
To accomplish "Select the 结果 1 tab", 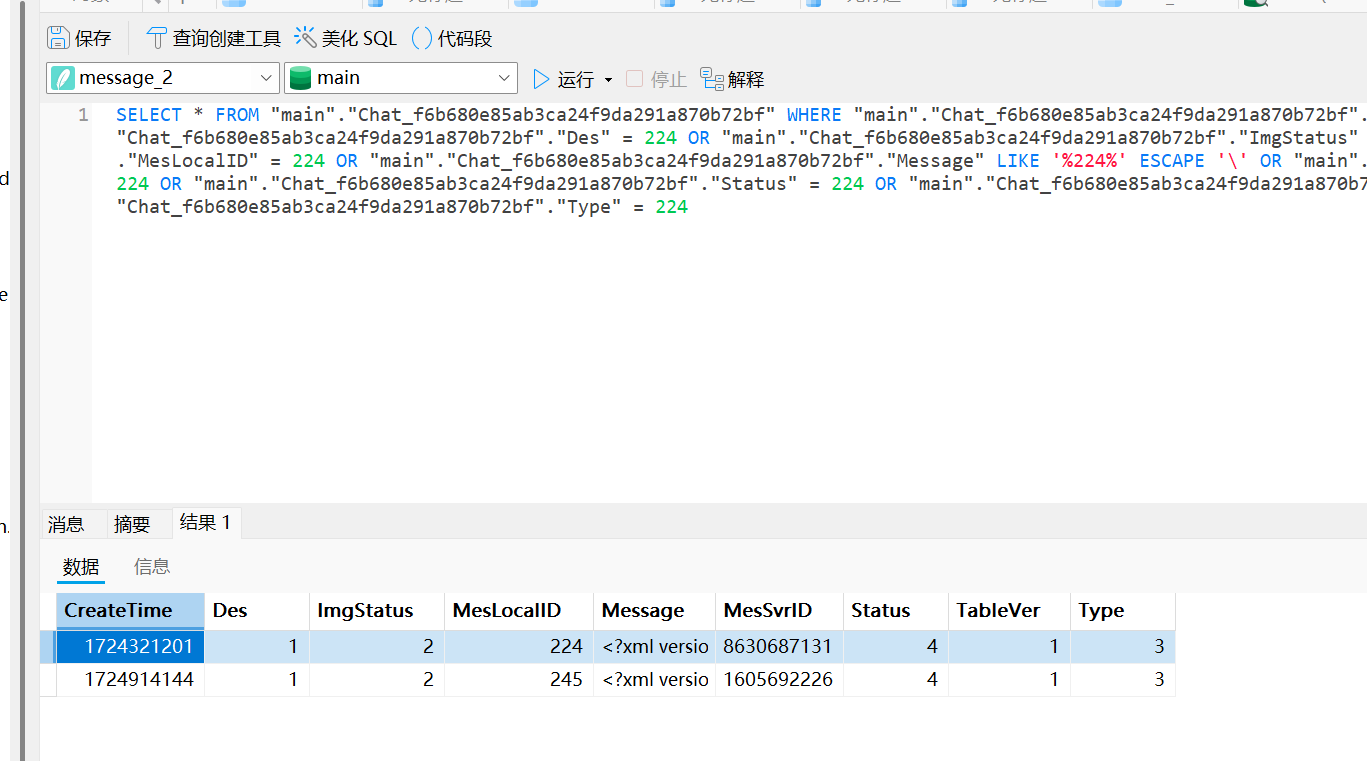I will point(206,522).
